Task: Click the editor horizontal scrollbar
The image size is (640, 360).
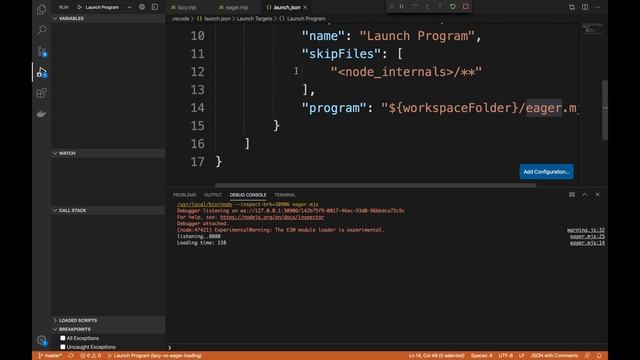Action: click(x=376, y=185)
